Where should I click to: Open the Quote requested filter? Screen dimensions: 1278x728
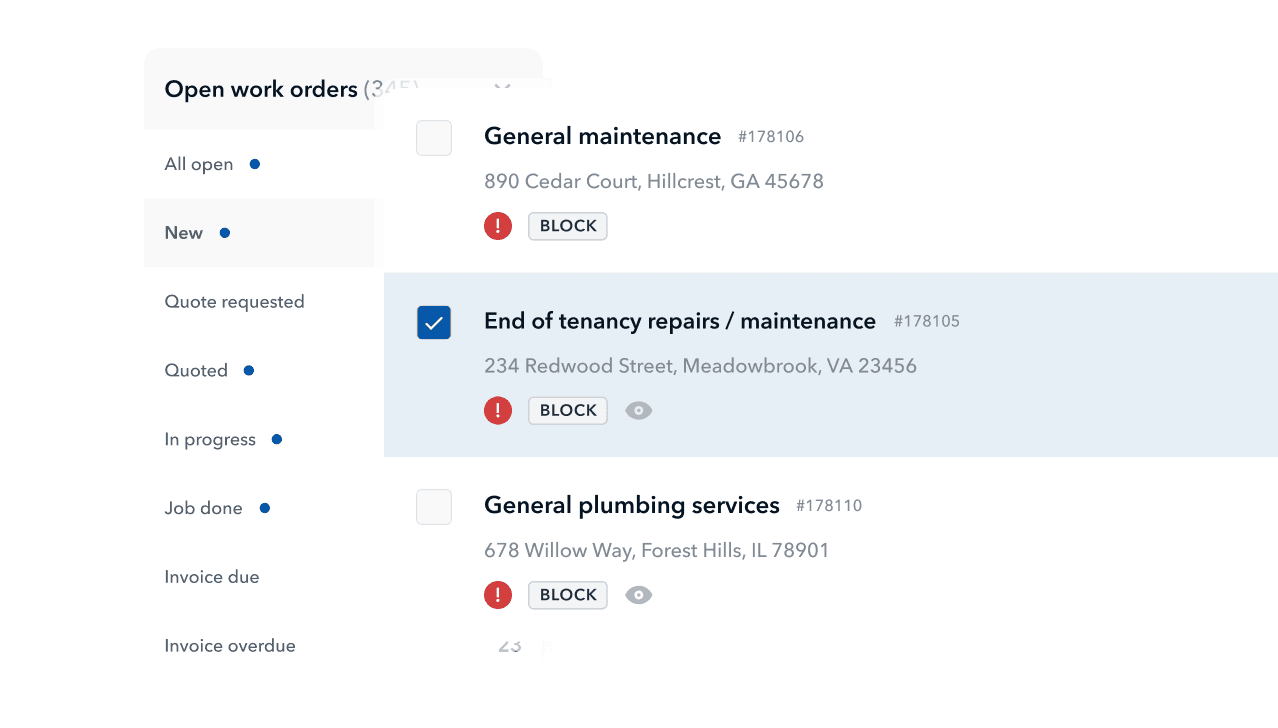(234, 302)
